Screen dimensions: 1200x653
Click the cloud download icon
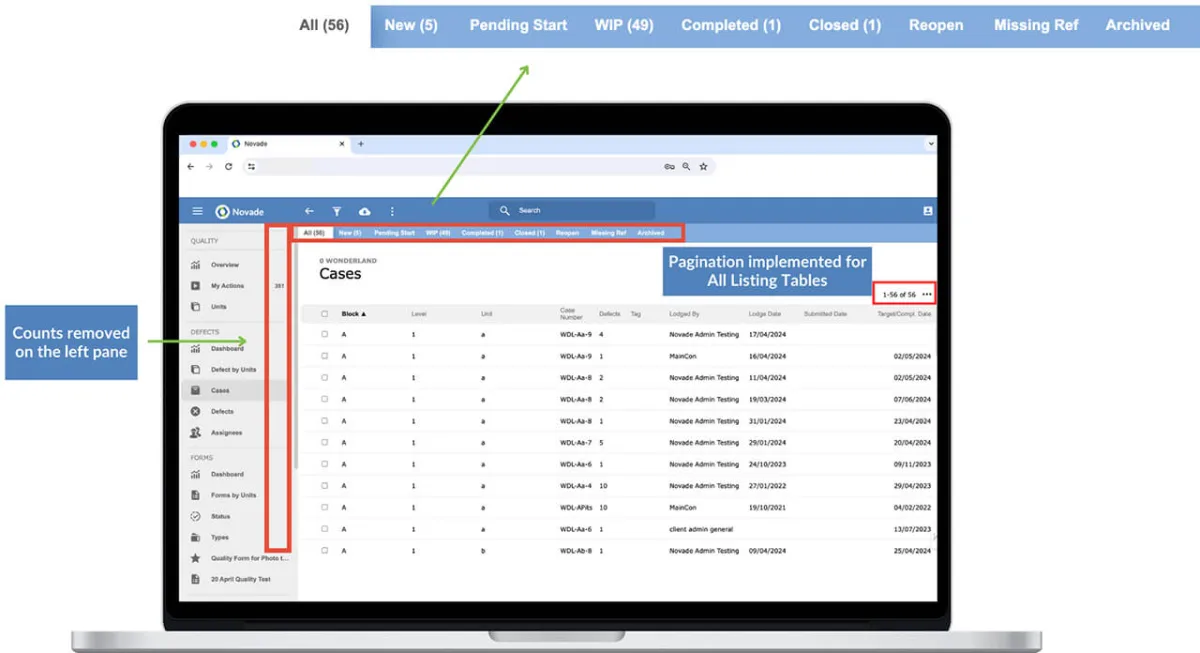click(x=364, y=211)
